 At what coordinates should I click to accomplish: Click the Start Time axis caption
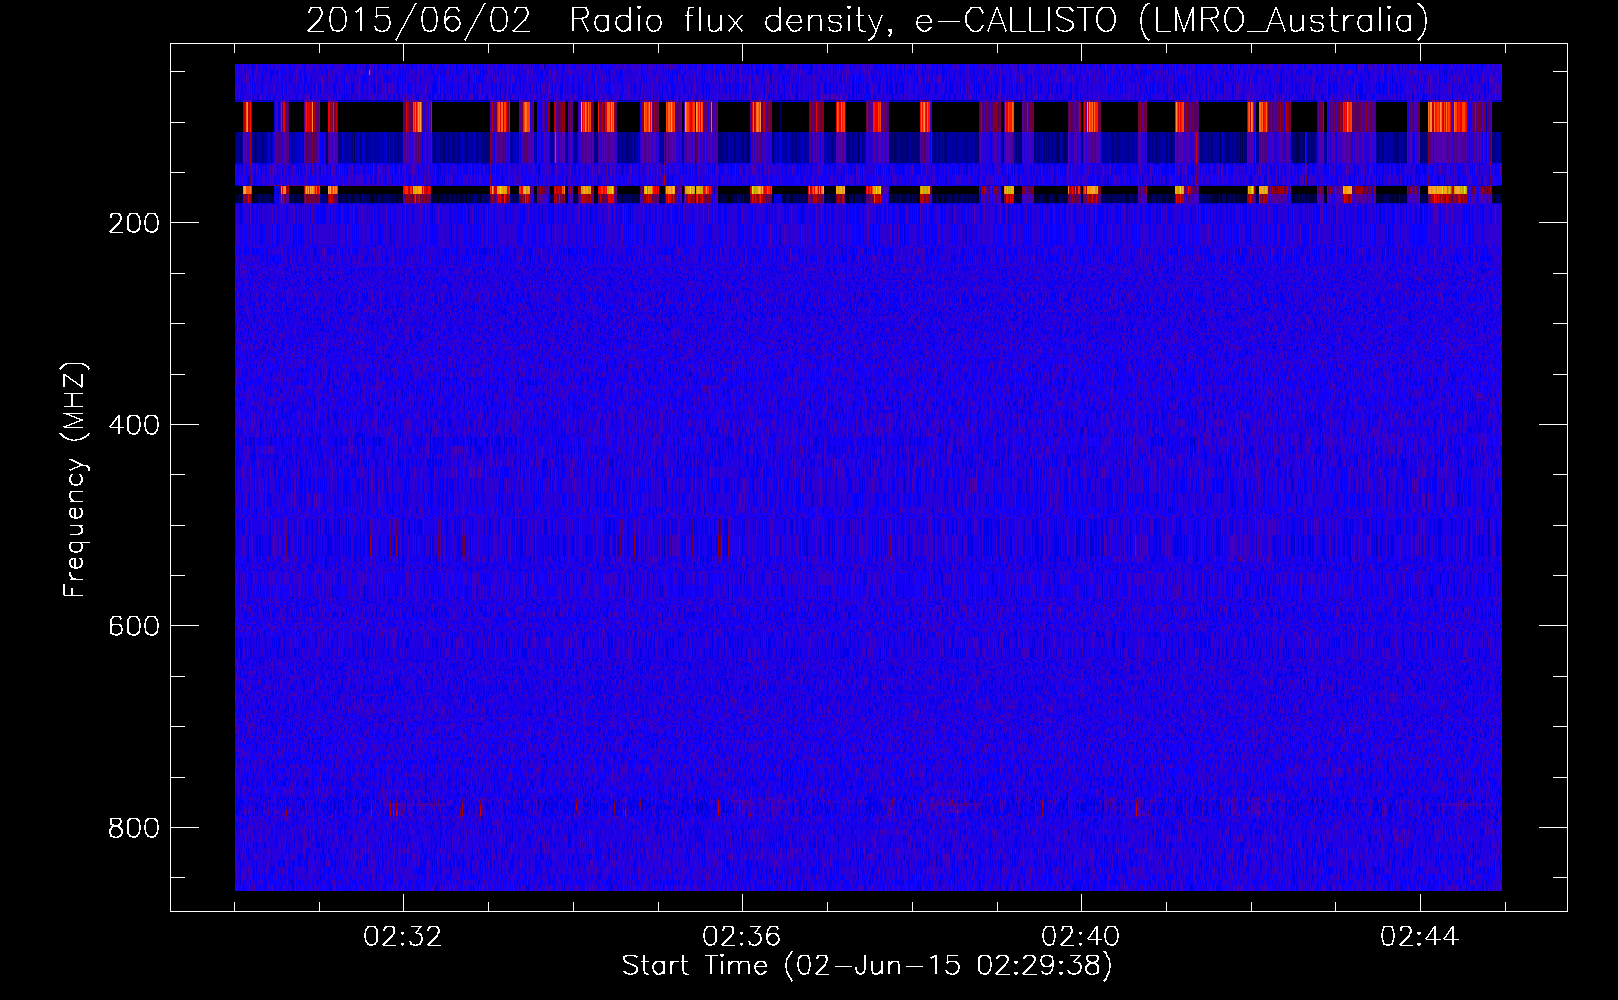[x=867, y=966]
